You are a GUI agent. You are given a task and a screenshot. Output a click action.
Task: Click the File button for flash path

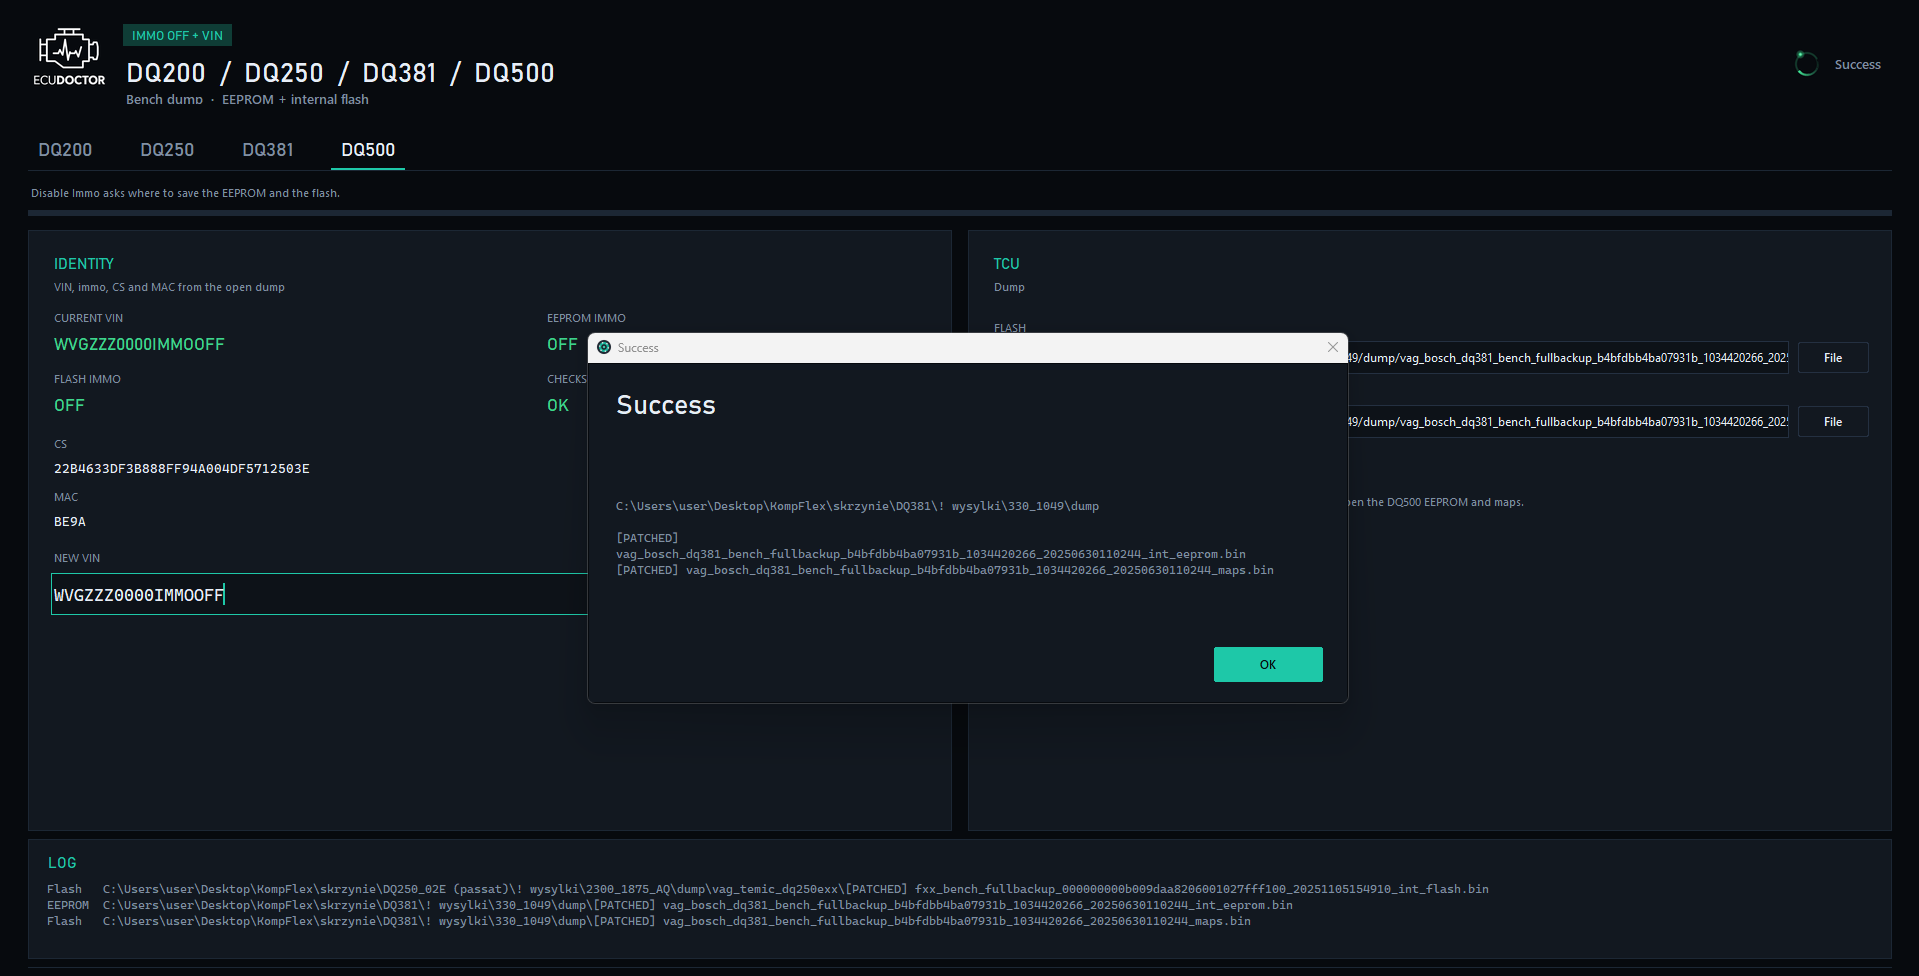1833,358
